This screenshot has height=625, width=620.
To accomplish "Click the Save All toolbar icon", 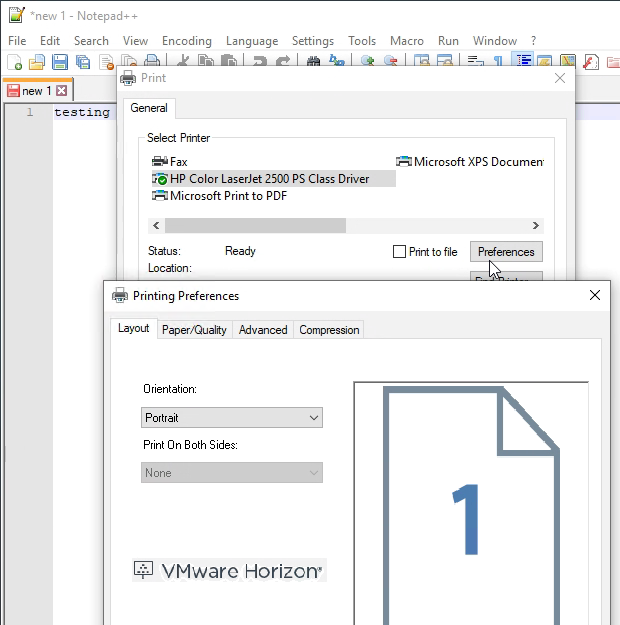I will [x=83, y=62].
